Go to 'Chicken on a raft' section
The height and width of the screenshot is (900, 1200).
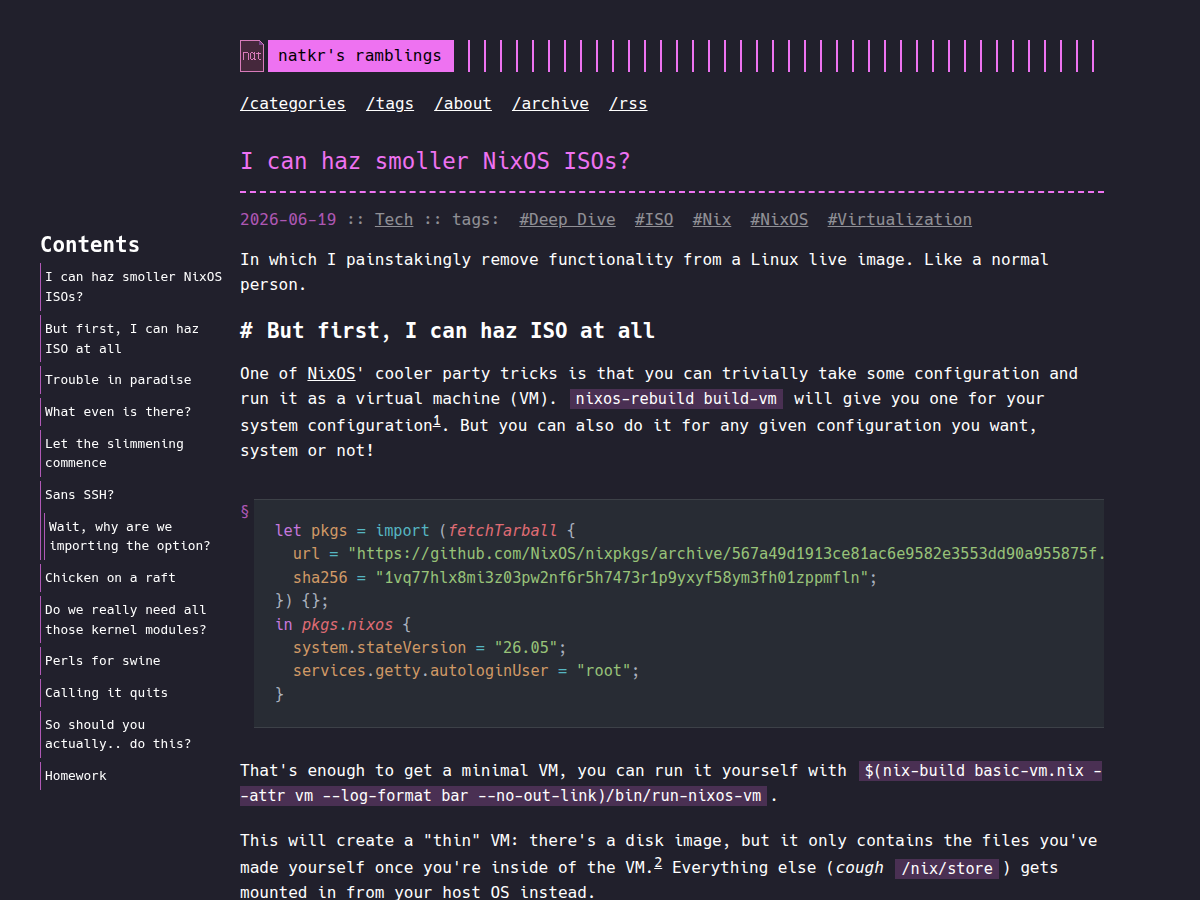pos(110,578)
